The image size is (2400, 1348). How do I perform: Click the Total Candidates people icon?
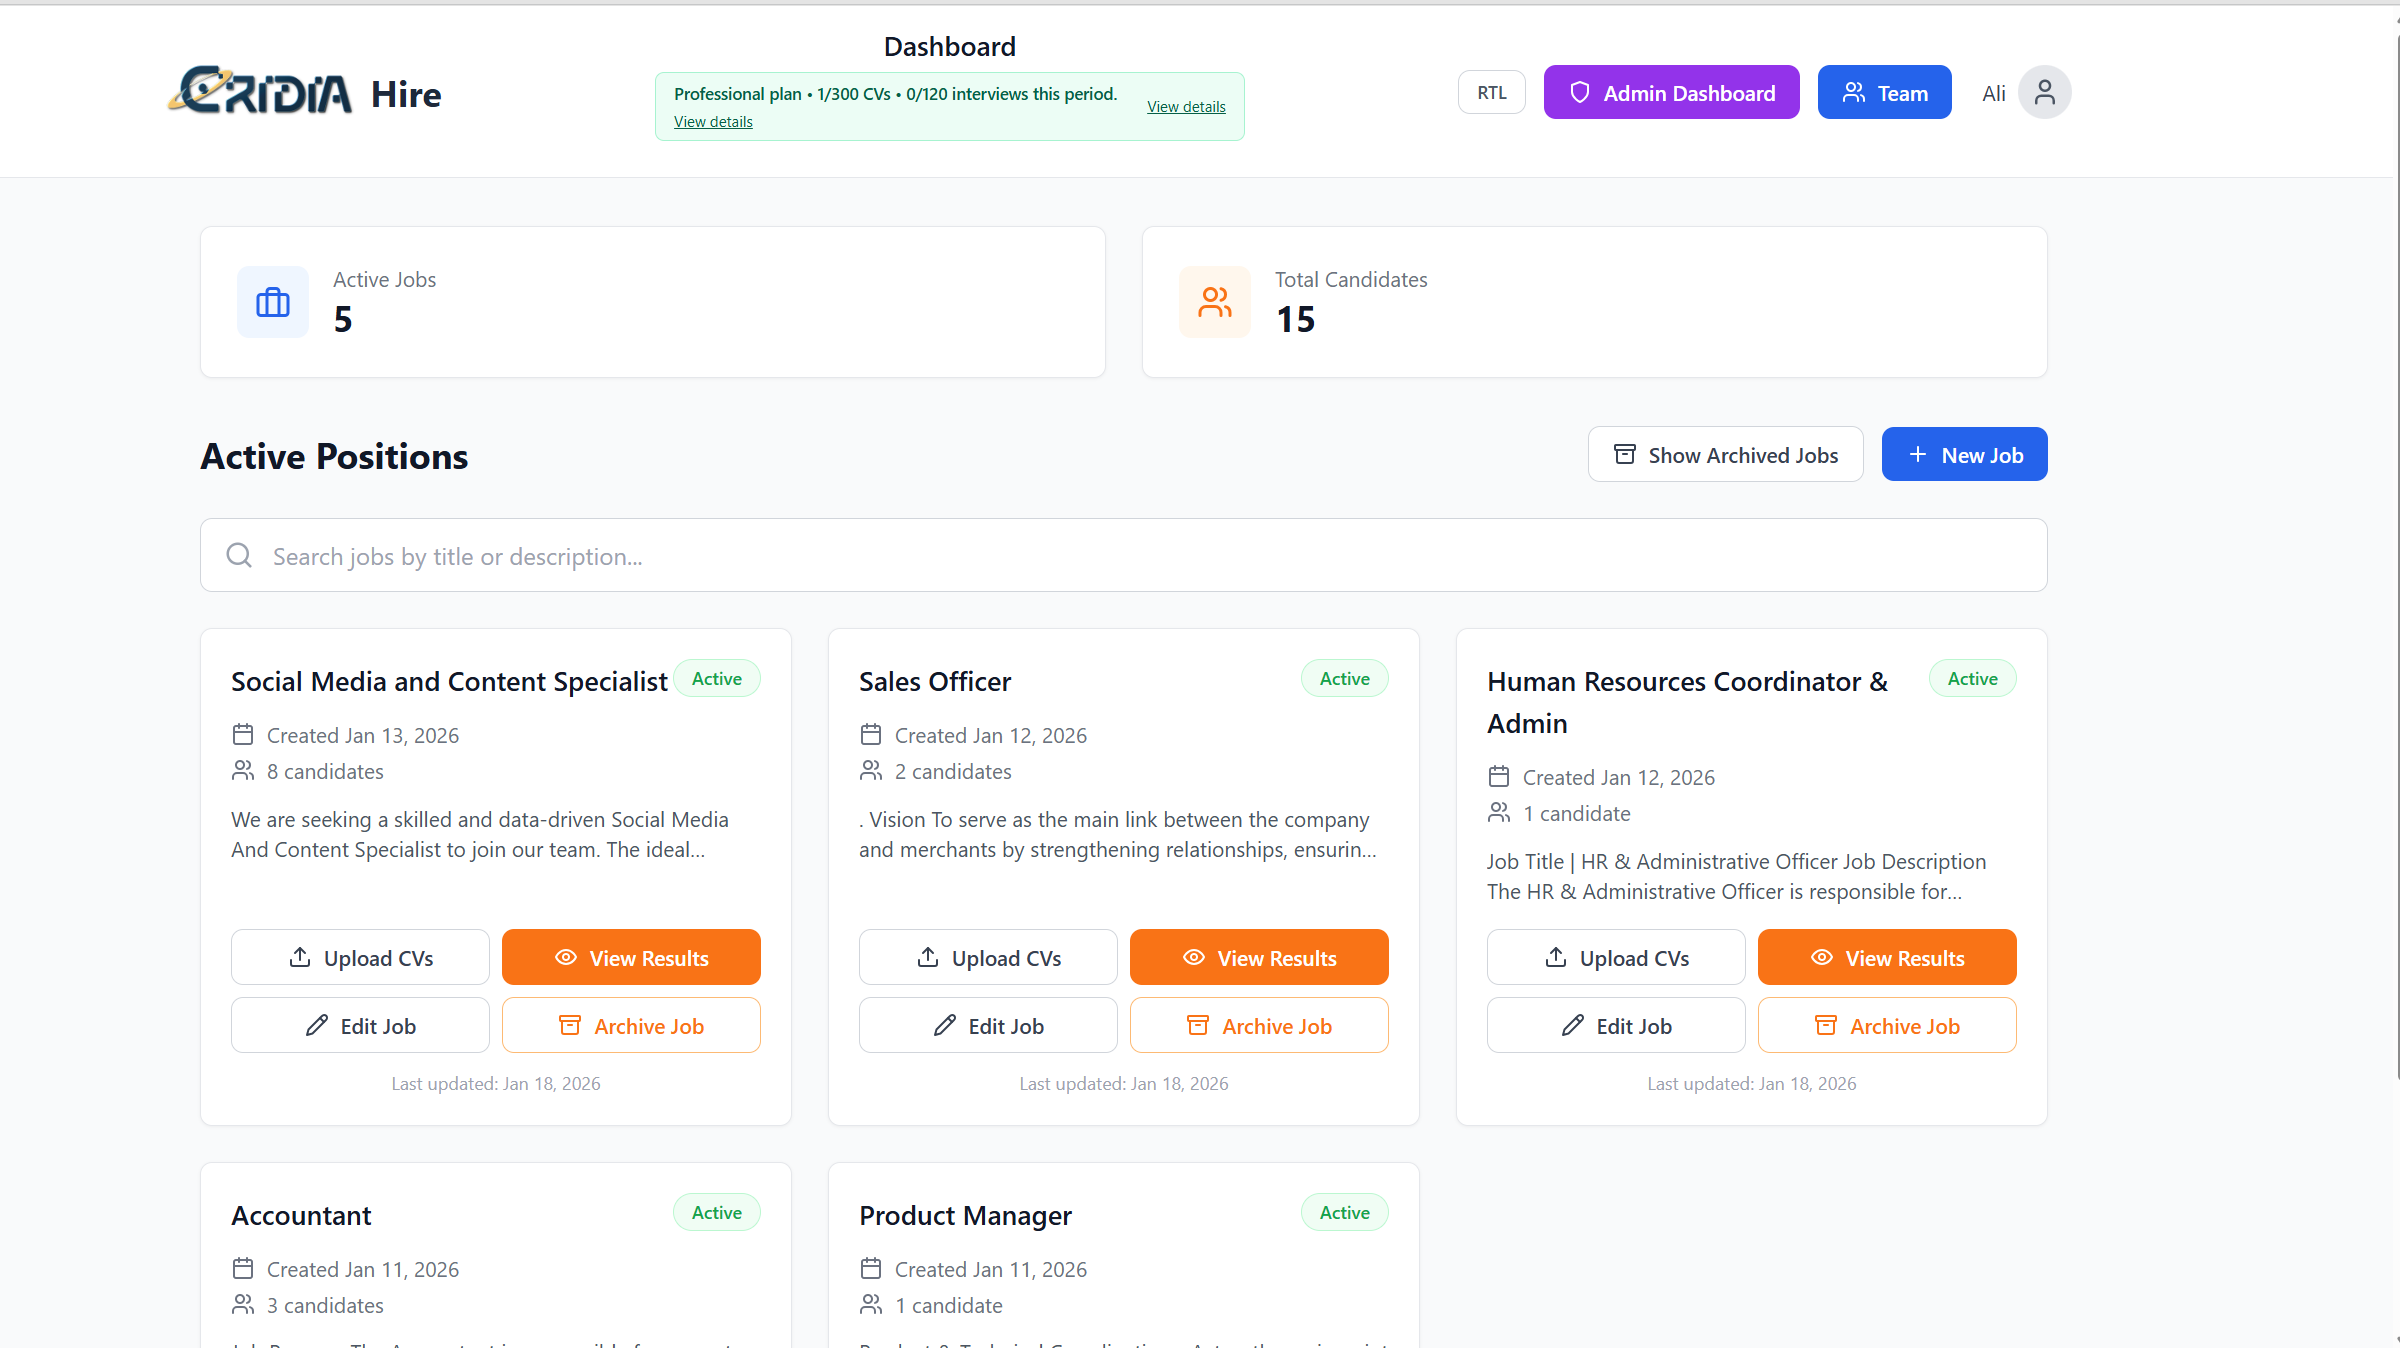pyautogui.click(x=1215, y=302)
